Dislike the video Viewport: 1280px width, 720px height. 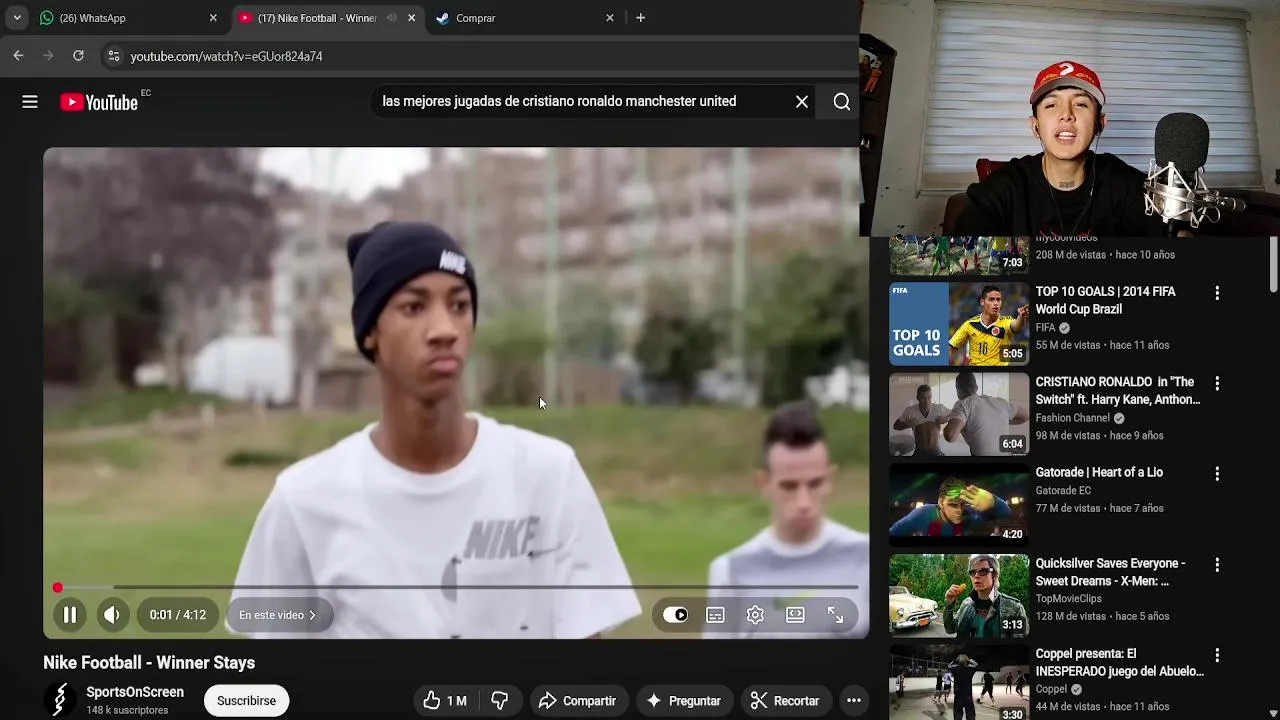click(500, 701)
